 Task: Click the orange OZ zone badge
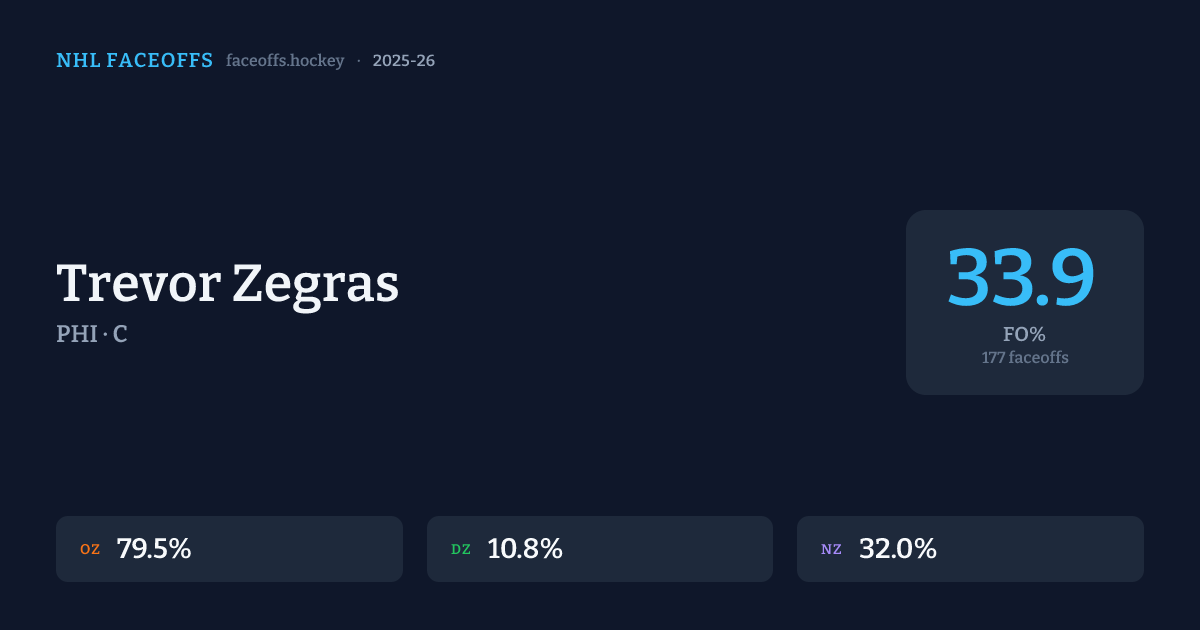[x=90, y=549]
